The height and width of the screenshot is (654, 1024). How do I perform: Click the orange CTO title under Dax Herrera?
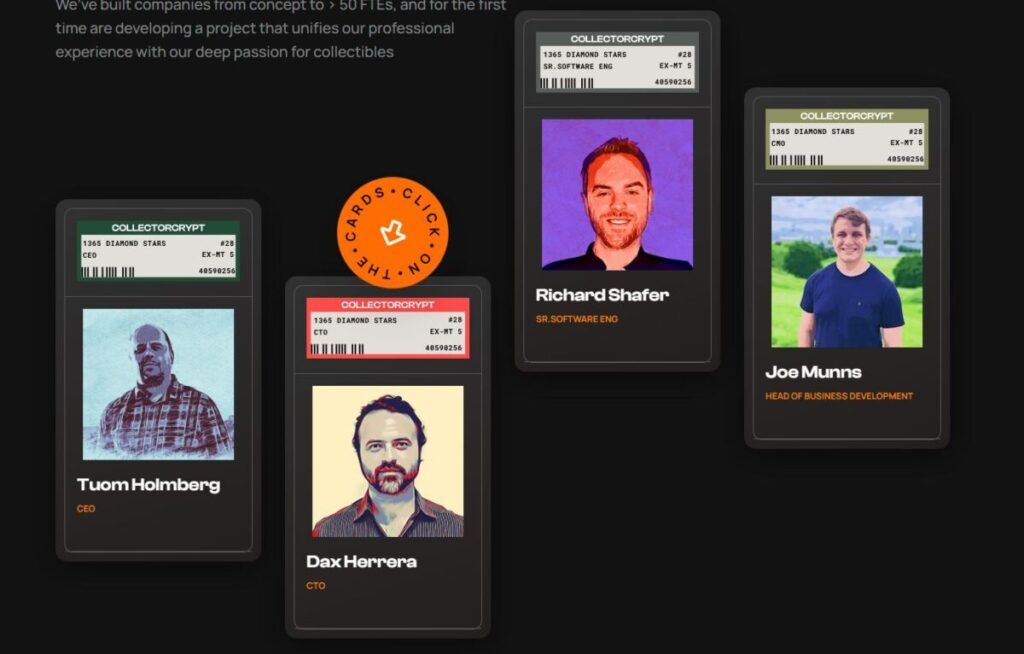tap(315, 586)
